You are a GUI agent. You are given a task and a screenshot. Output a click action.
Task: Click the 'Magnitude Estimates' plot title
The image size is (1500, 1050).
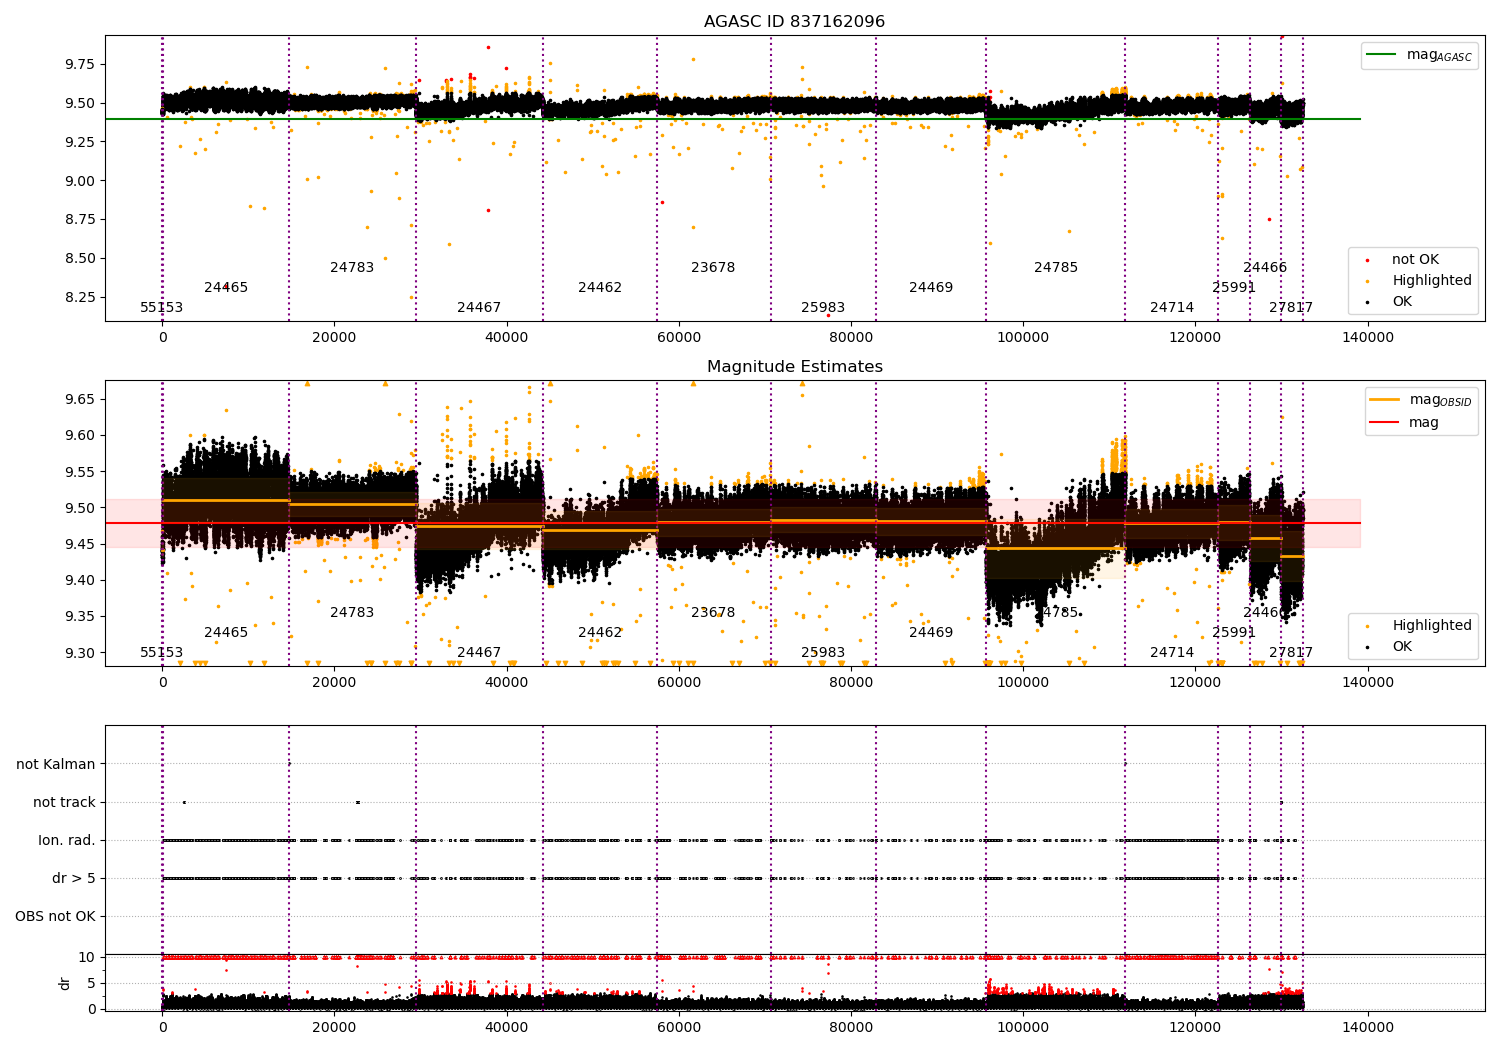794,367
